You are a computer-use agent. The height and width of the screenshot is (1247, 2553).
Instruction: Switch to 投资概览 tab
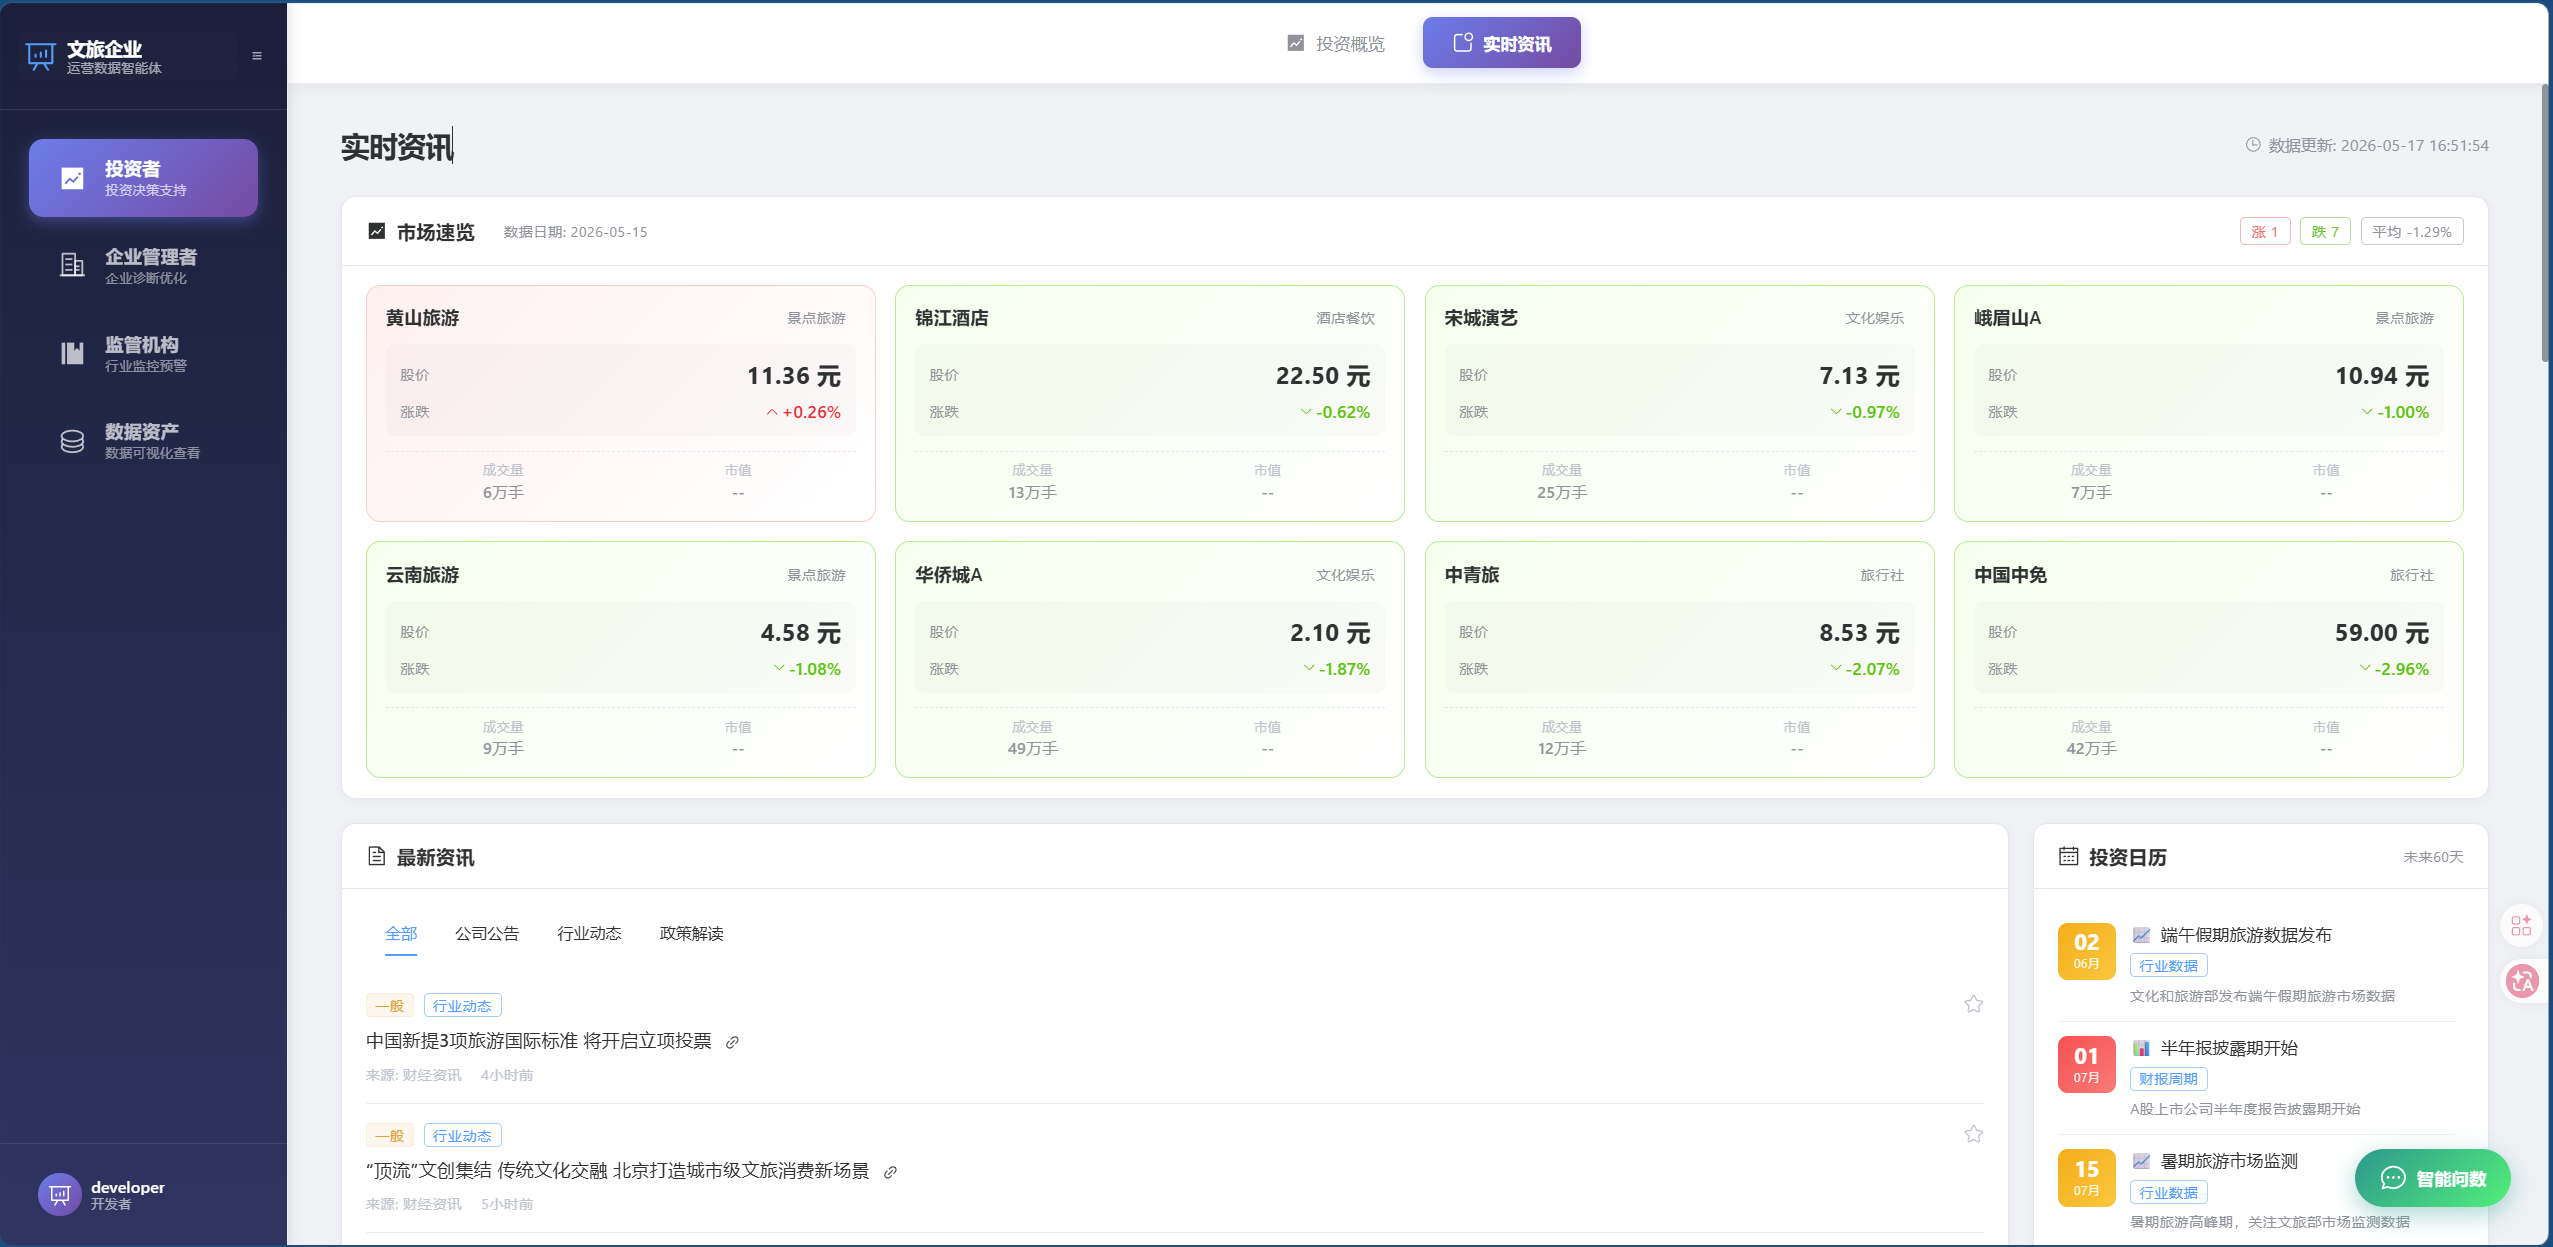(x=1336, y=44)
